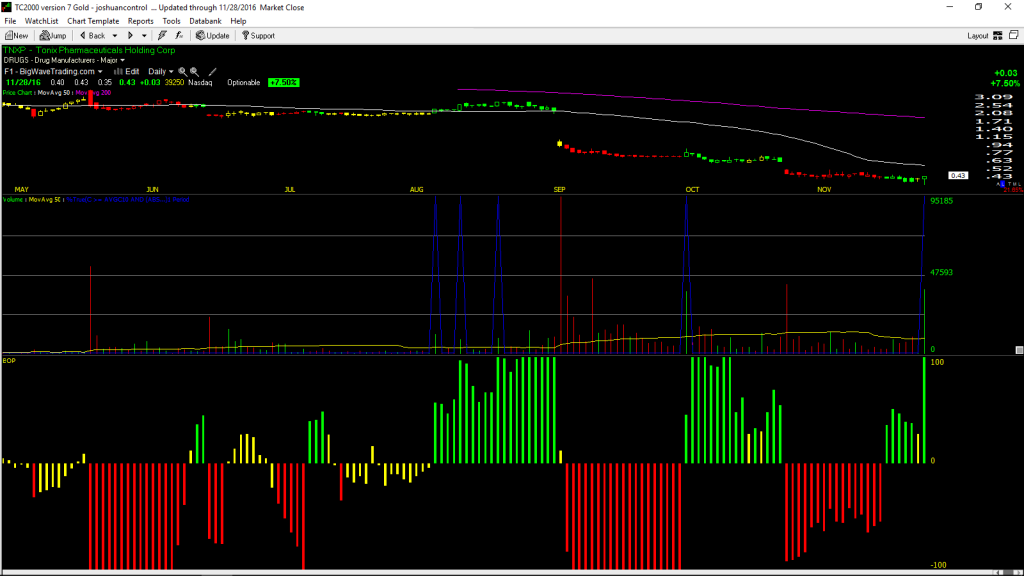Click the Layout label in toolbar
Image resolution: width=1024 pixels, height=576 pixels.
tap(978, 36)
